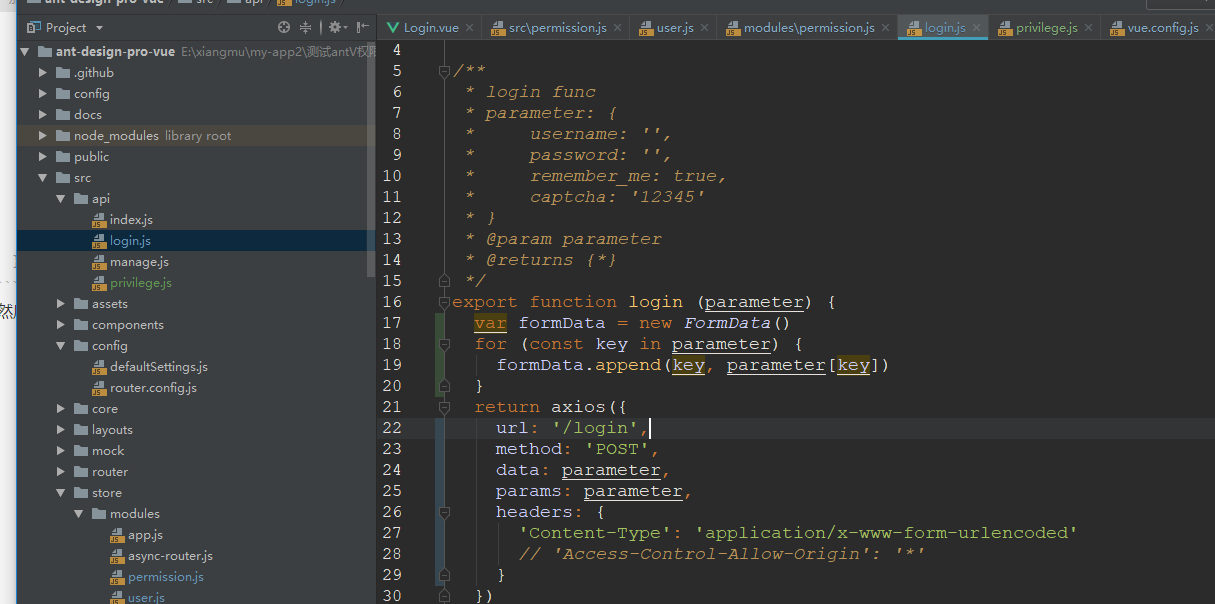Click the fold end marker at line 20
The image size is (1215, 604).
(444, 386)
